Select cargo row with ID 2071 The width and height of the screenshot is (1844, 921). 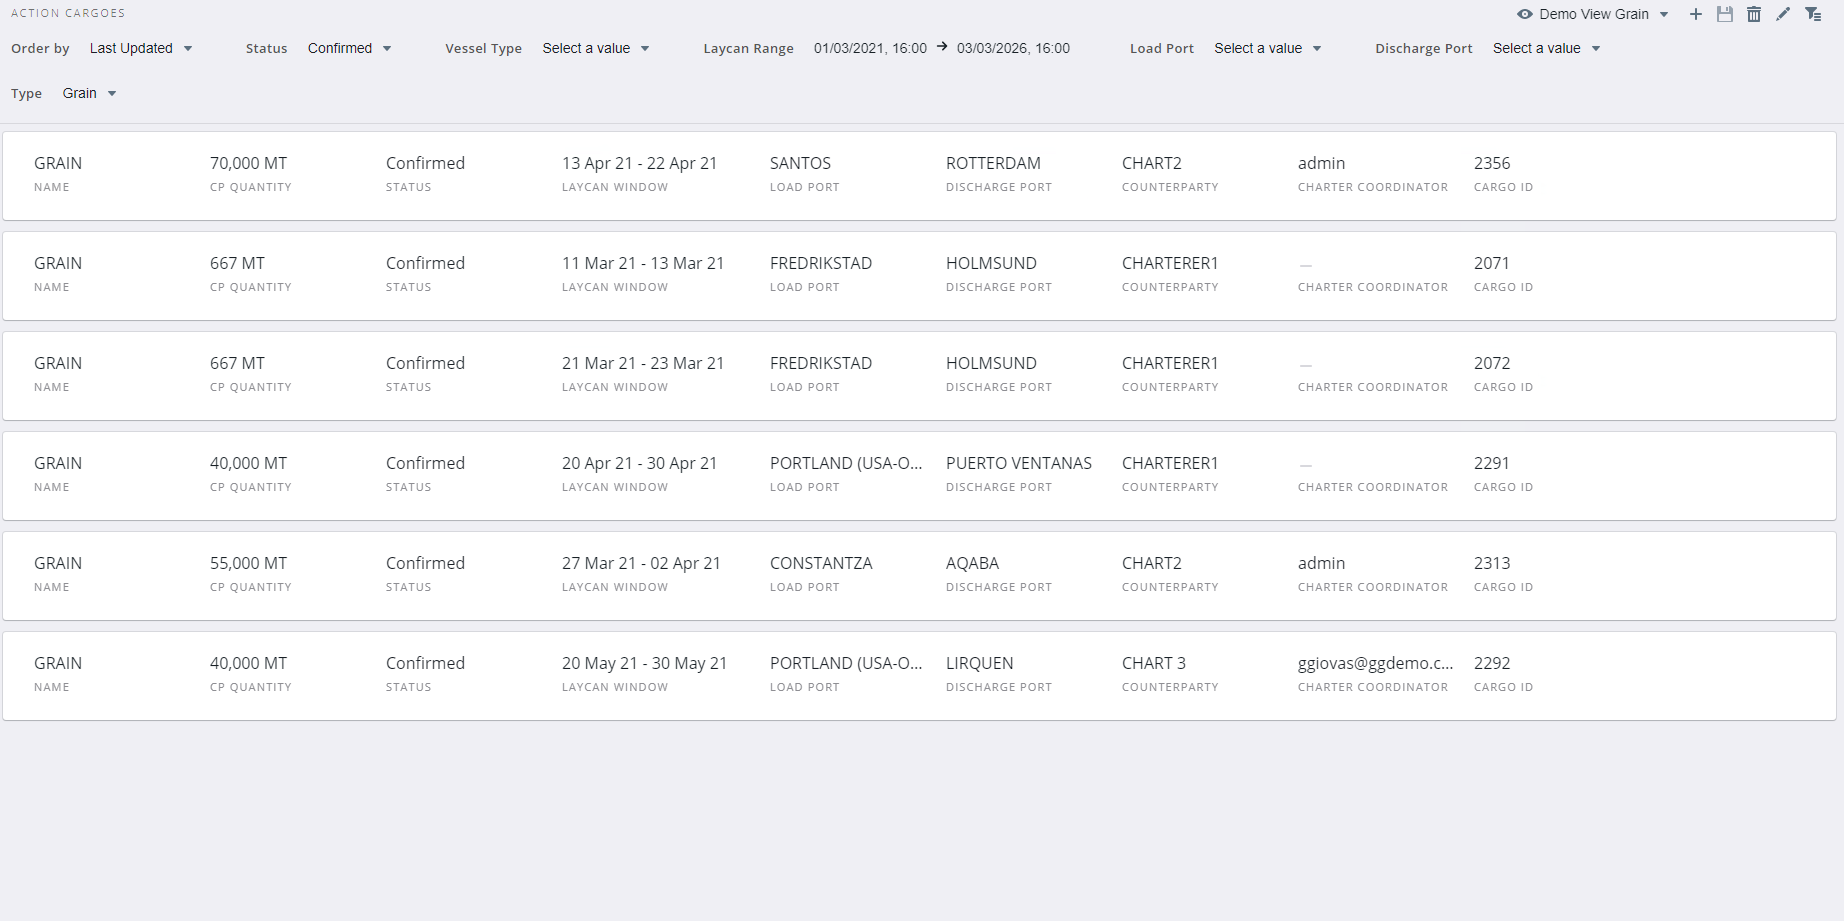(x=918, y=275)
